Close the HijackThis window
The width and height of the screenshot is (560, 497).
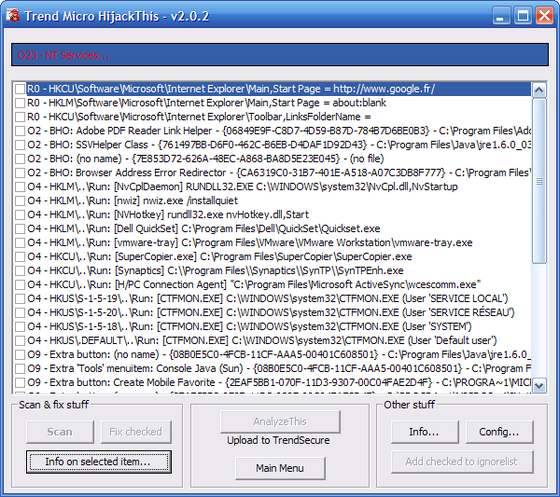pos(545,16)
